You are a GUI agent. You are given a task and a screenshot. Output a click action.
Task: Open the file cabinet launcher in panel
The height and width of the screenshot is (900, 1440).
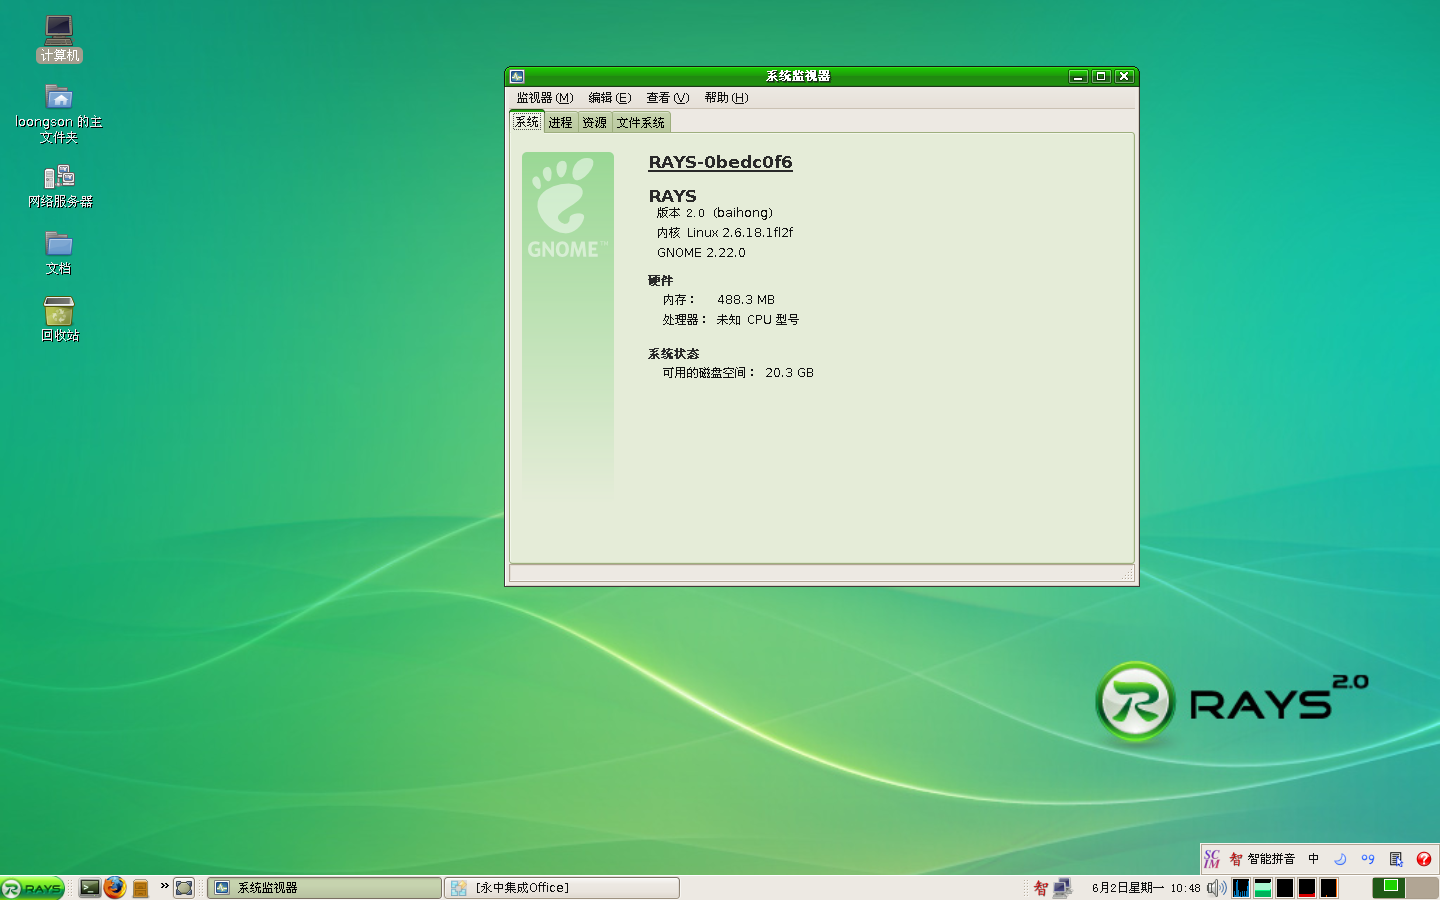(141, 887)
